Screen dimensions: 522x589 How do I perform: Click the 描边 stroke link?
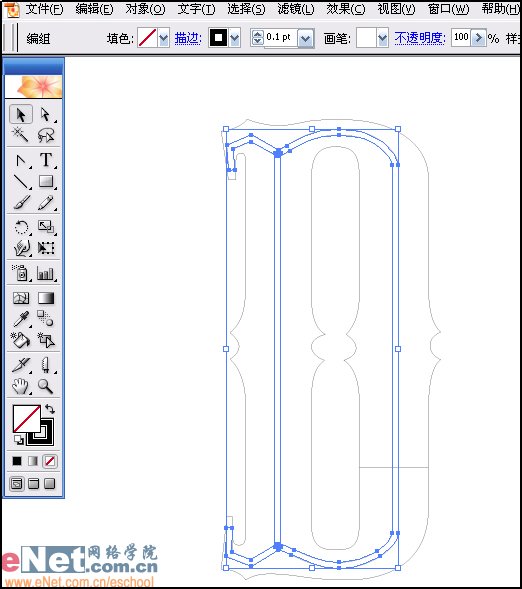point(188,38)
